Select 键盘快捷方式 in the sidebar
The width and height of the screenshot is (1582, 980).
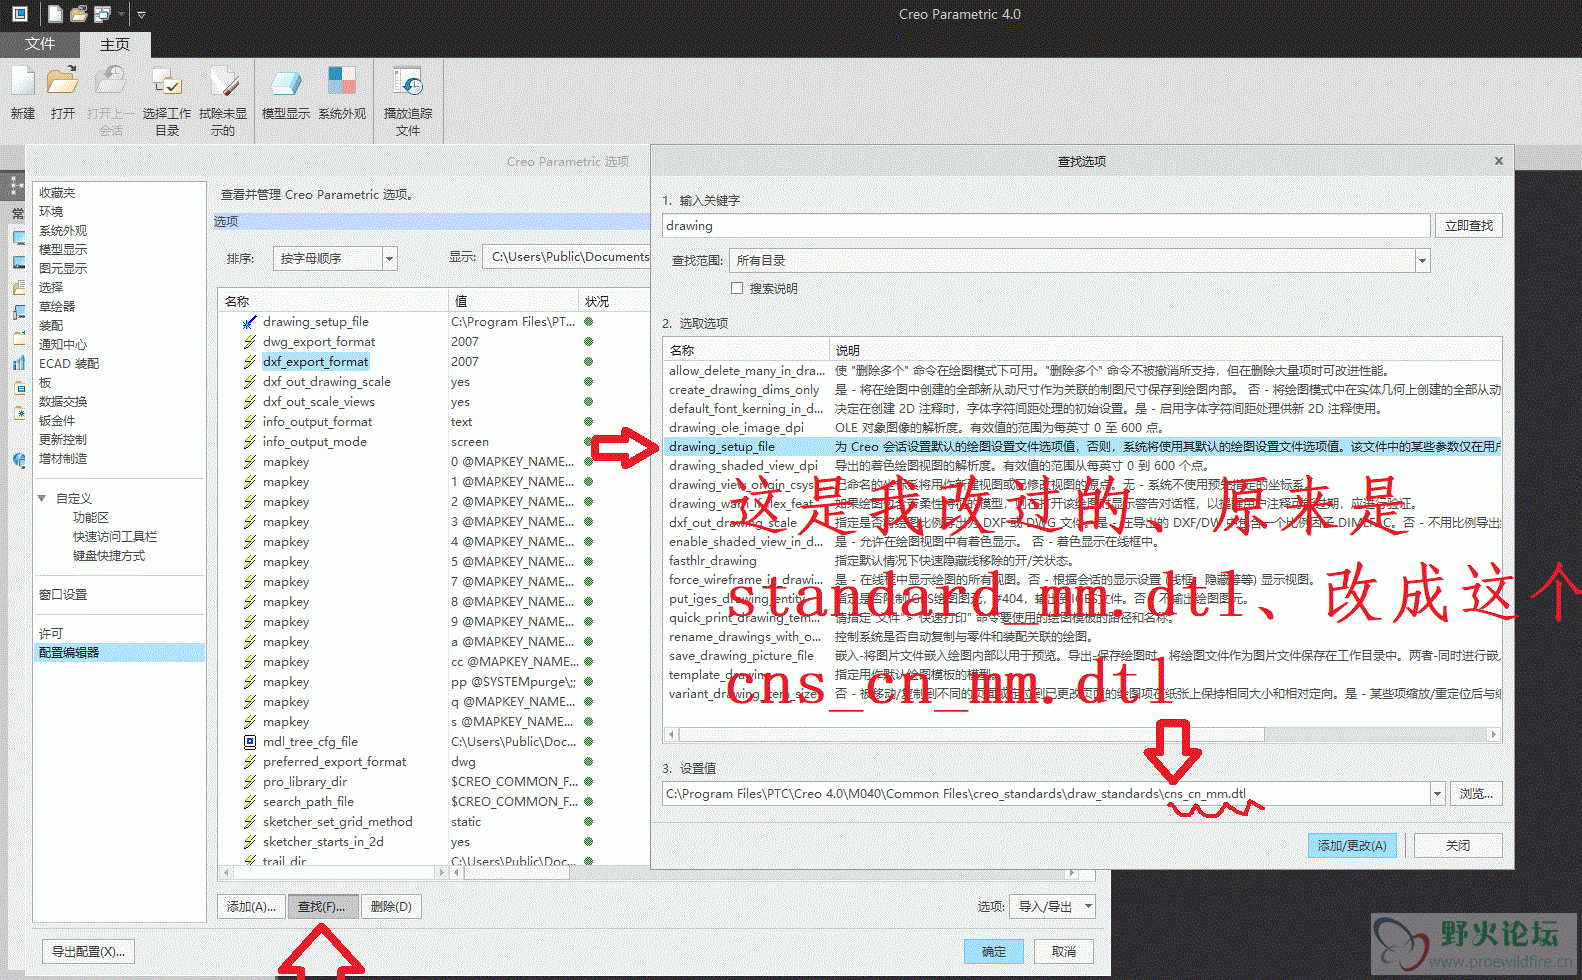tap(109, 556)
